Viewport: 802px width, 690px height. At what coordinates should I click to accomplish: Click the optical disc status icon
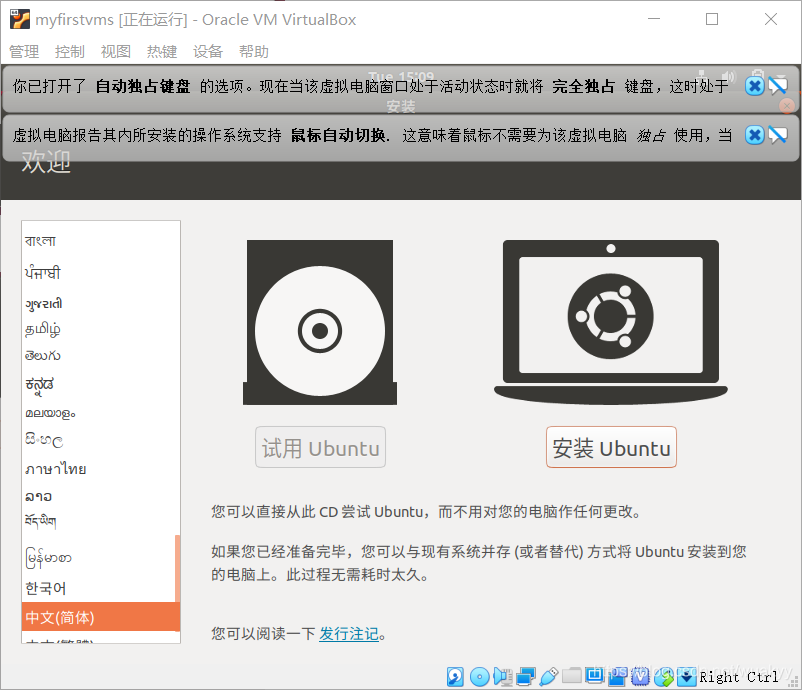[x=480, y=677]
